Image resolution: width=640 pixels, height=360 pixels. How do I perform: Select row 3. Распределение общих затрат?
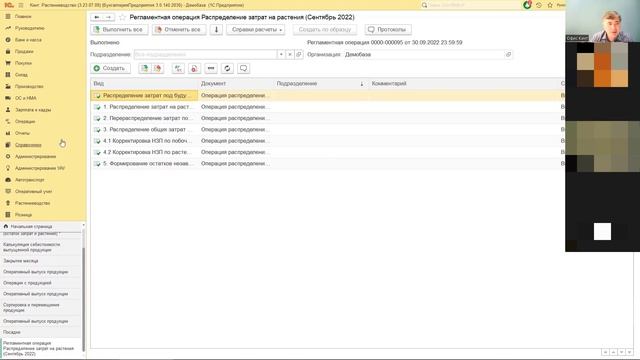point(144,129)
